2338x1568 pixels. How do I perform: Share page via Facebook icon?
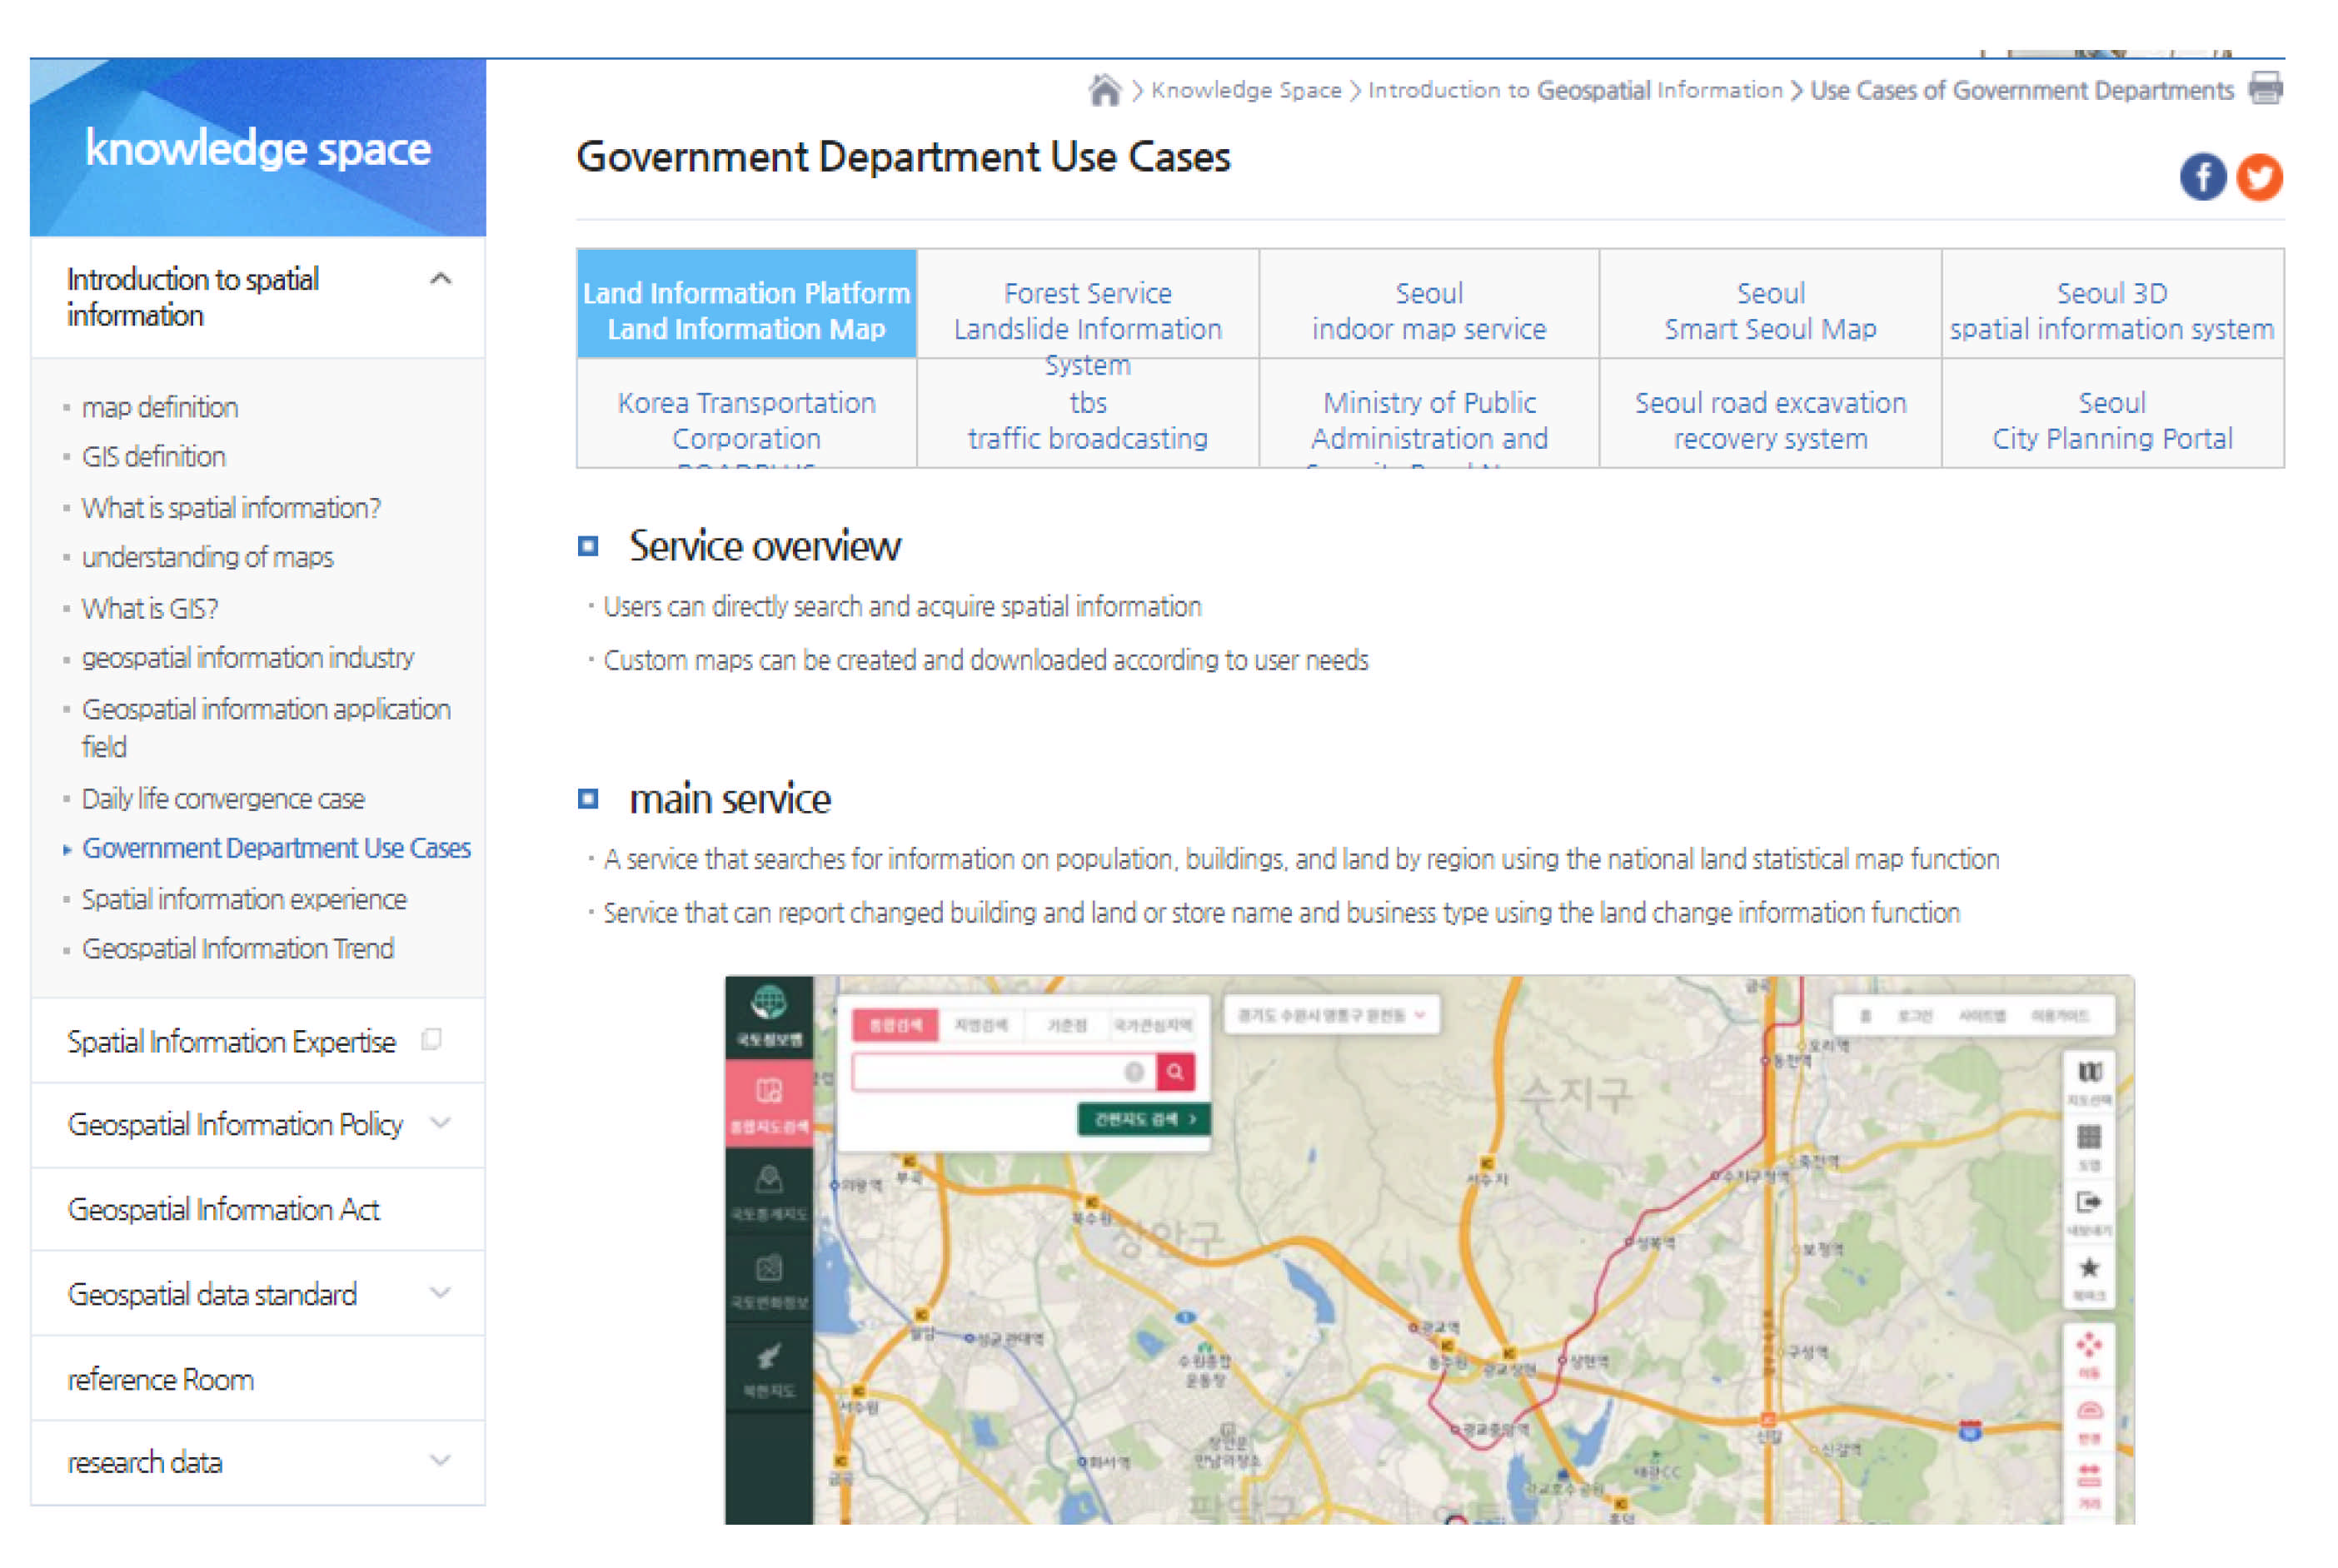pyautogui.click(x=2202, y=177)
